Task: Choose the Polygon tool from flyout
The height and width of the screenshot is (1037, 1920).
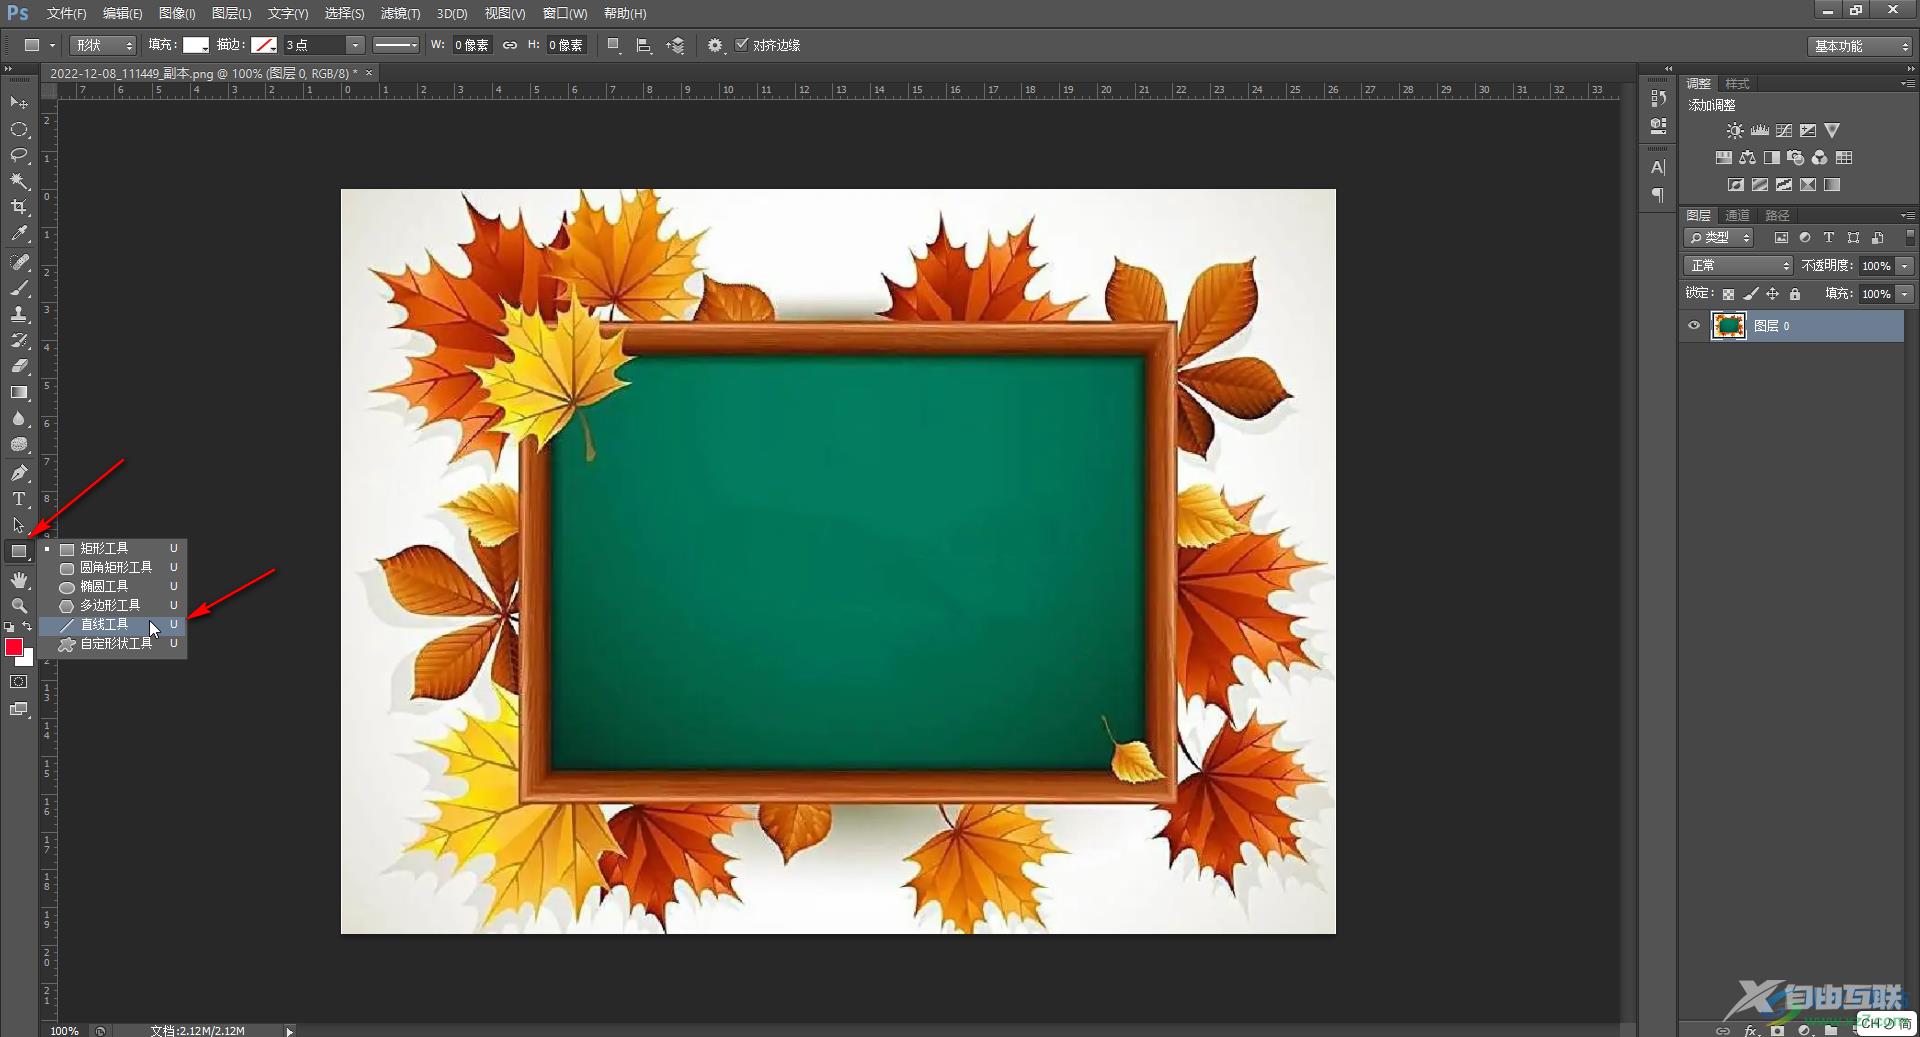Action: click(113, 606)
